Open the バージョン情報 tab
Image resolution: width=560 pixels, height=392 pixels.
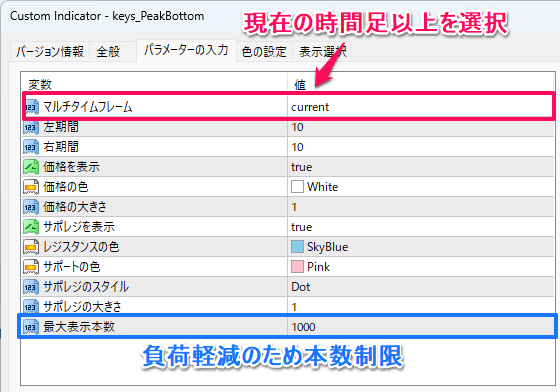(x=50, y=52)
